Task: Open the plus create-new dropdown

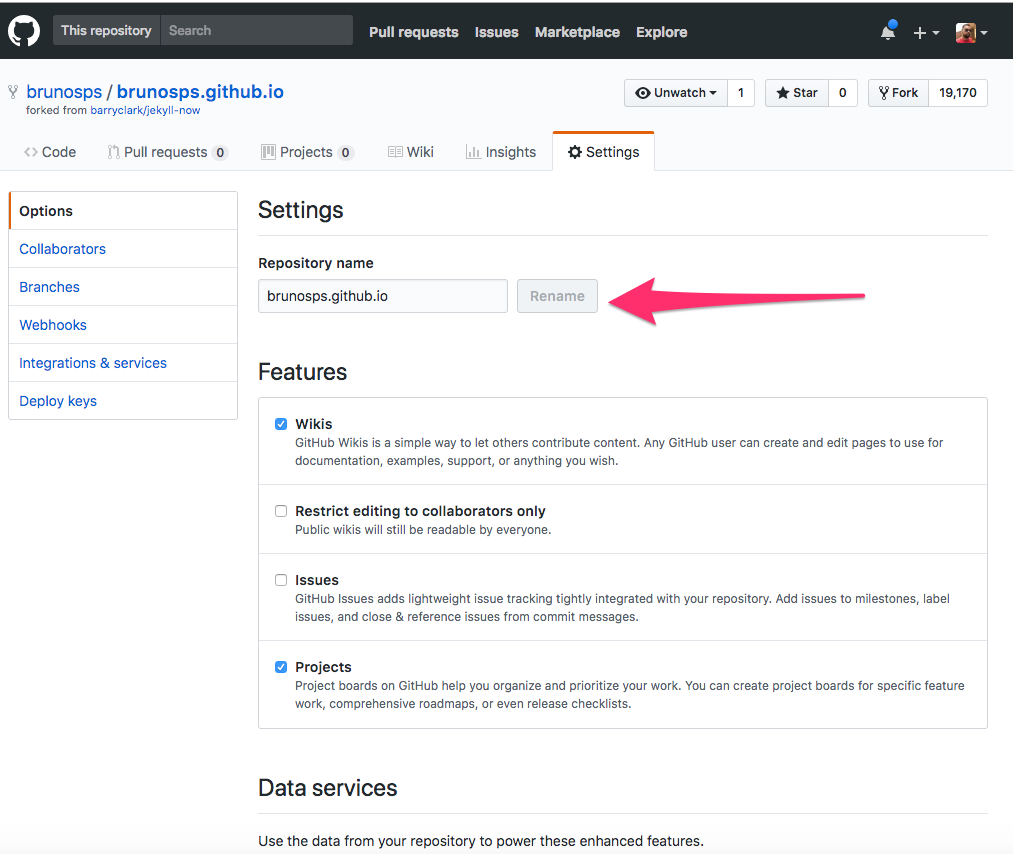Action: tap(925, 32)
